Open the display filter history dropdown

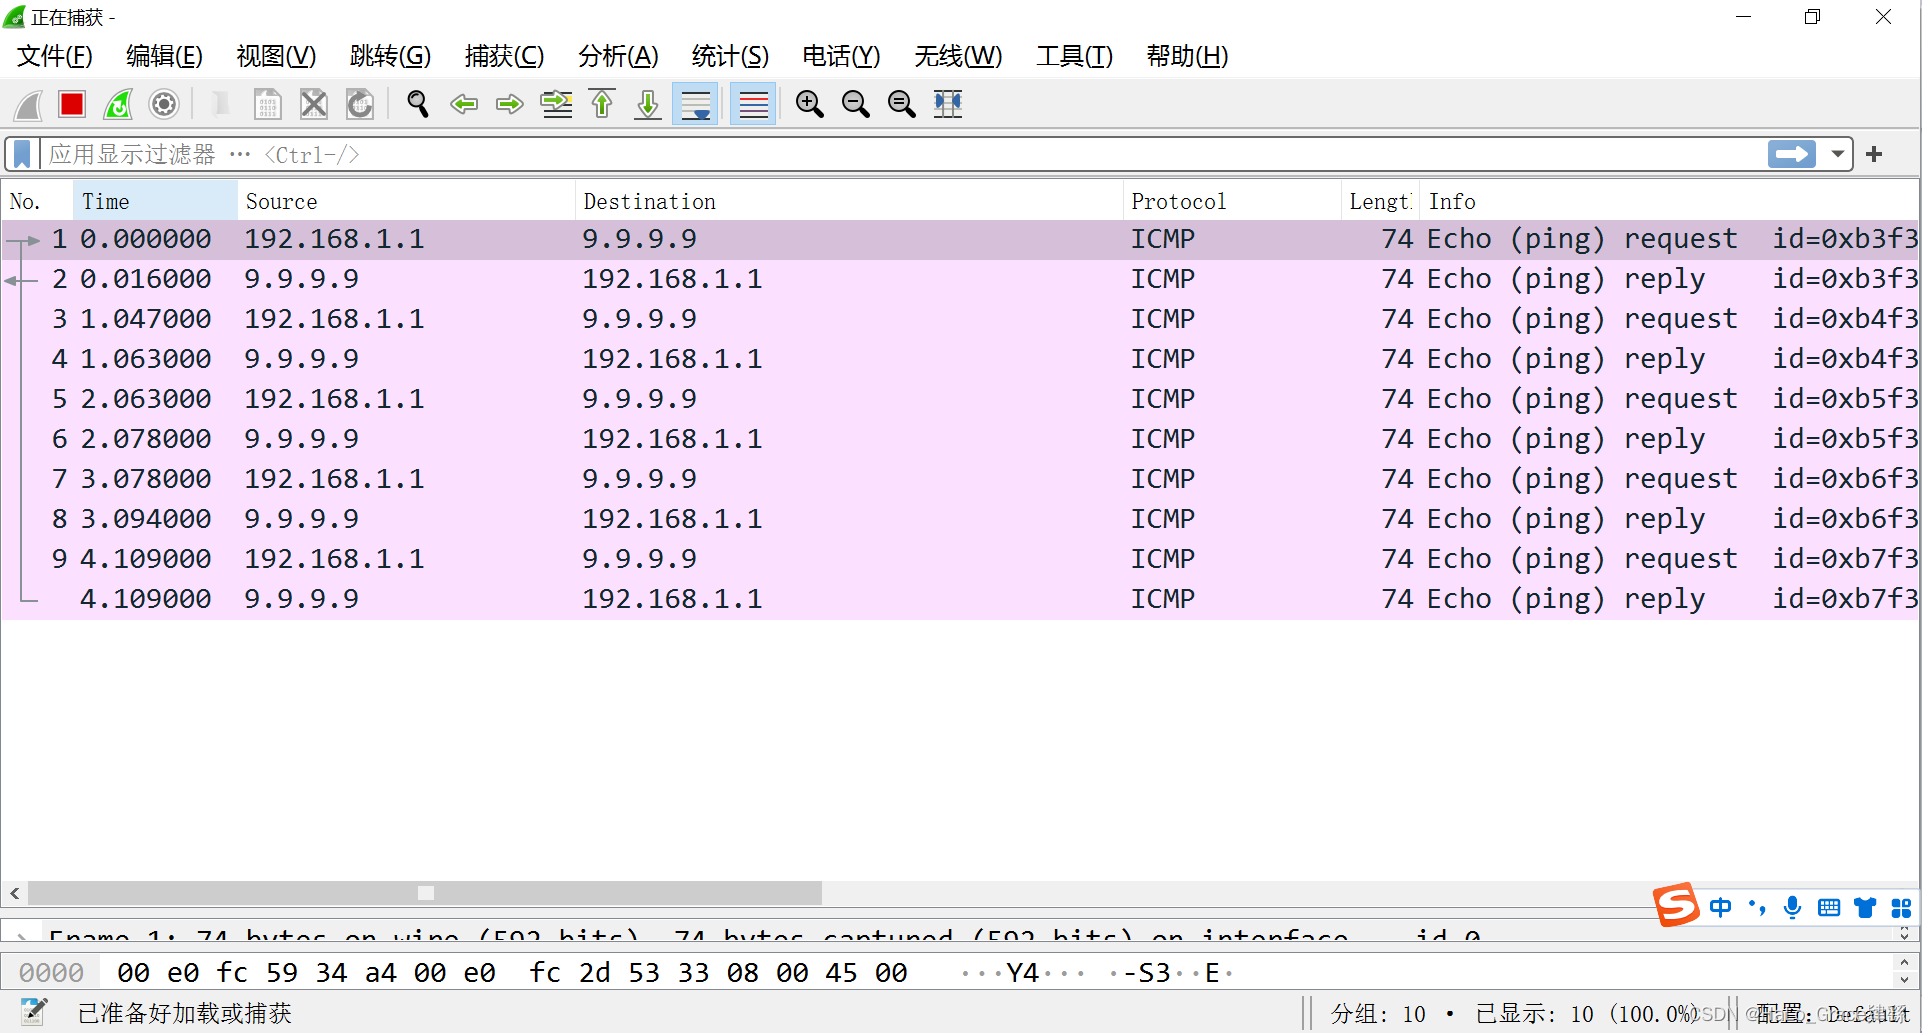(x=1838, y=154)
